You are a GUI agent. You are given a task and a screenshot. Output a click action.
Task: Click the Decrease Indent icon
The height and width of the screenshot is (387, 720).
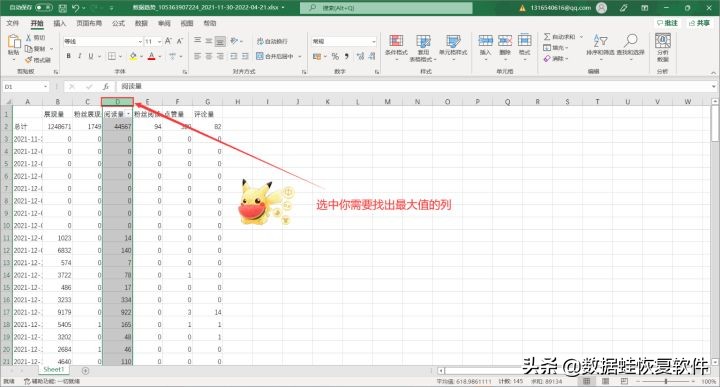tap(234, 56)
